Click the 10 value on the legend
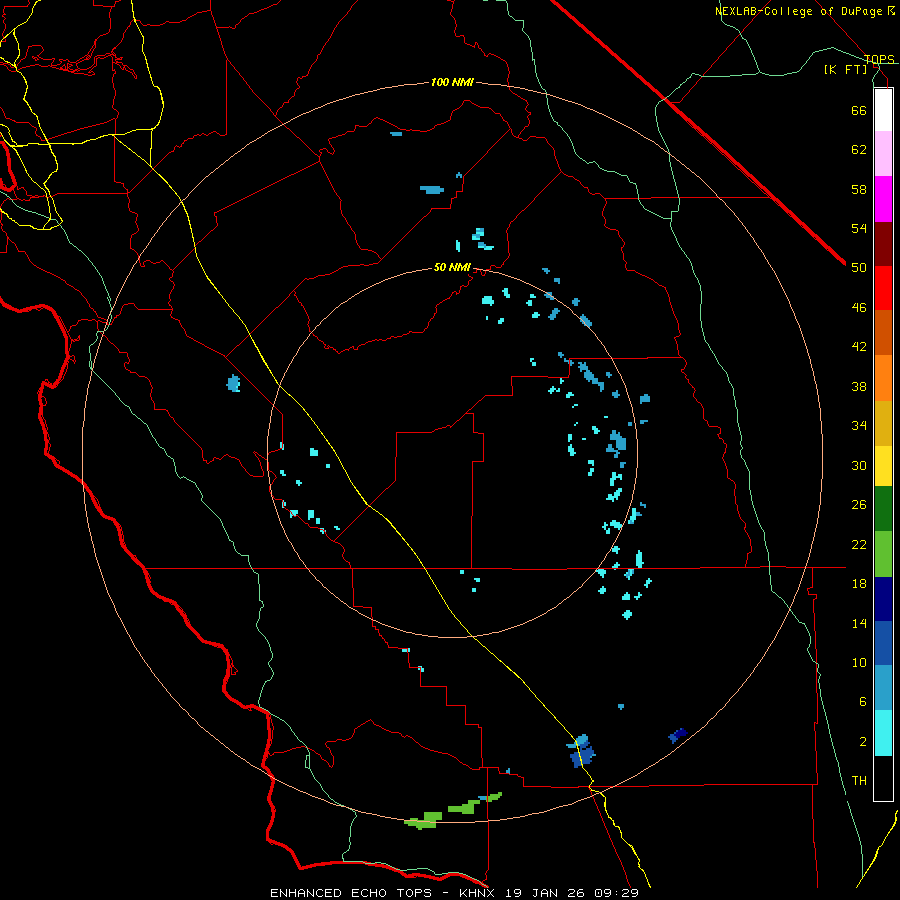The image size is (900, 900). tap(859, 663)
